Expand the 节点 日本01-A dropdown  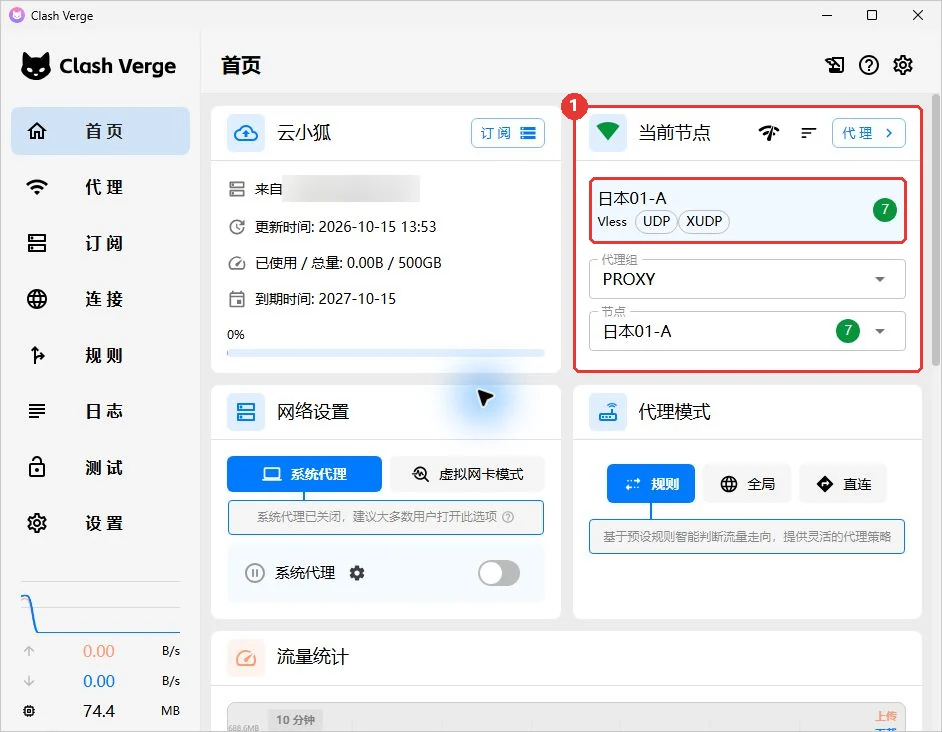(747, 331)
